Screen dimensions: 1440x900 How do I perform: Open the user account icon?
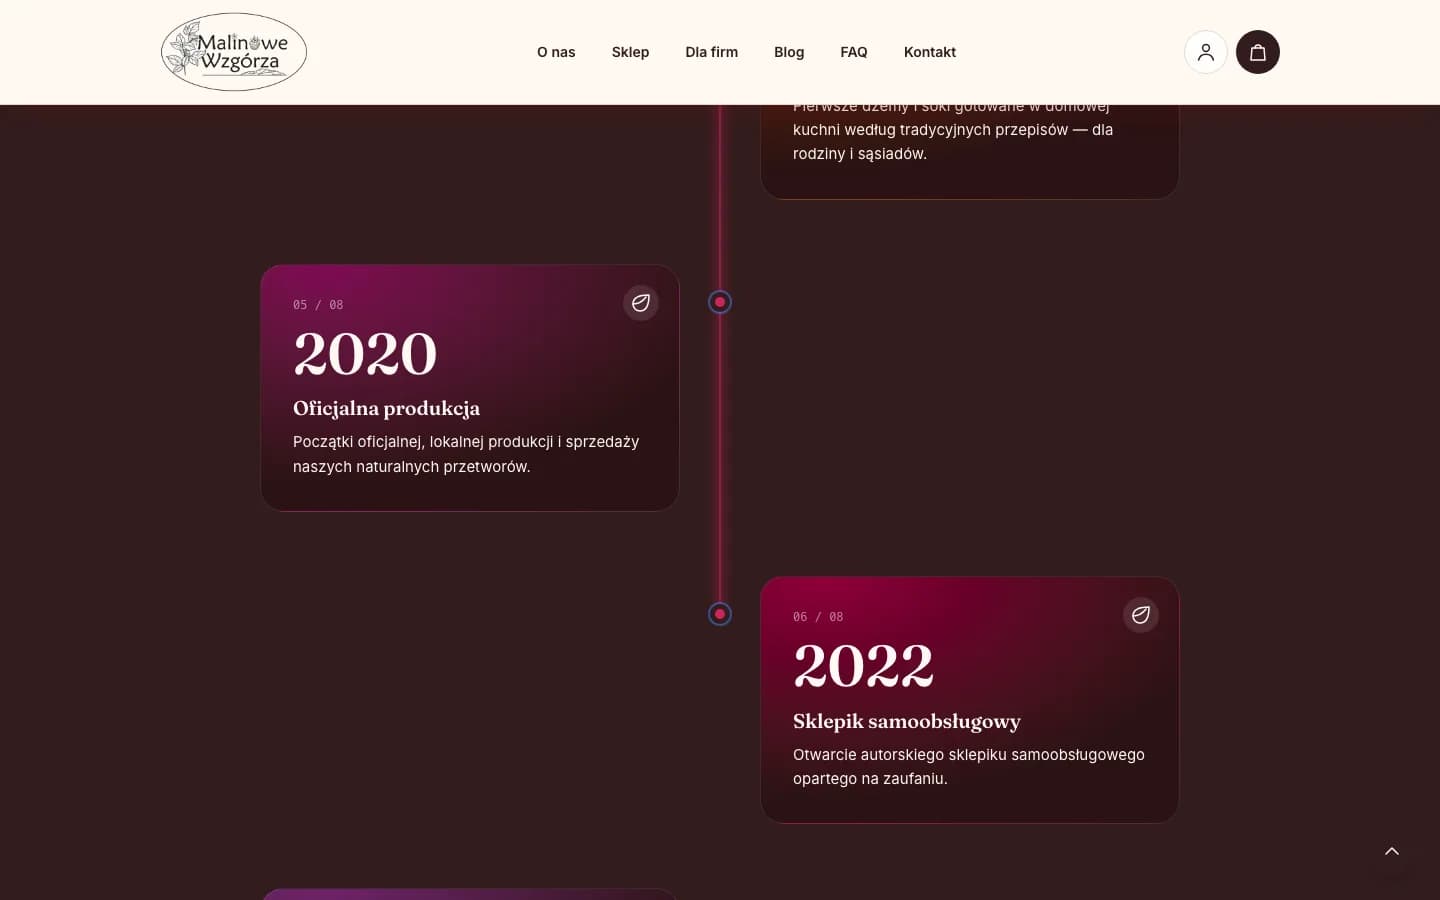[1206, 52]
